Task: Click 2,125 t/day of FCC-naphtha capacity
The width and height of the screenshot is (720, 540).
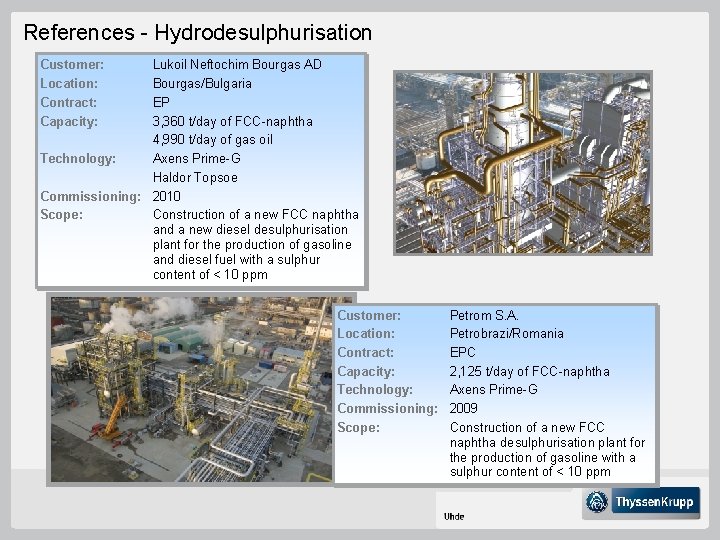Action: (x=529, y=371)
